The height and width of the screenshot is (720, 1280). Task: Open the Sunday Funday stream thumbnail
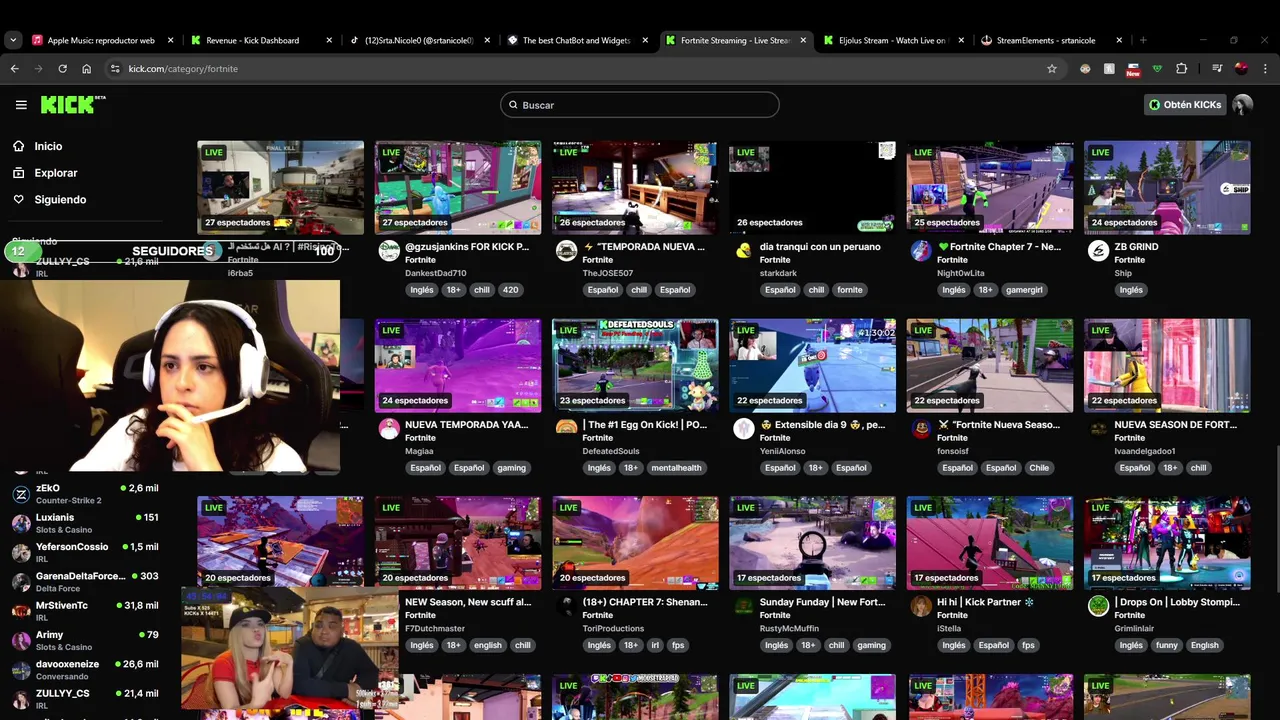pos(812,543)
